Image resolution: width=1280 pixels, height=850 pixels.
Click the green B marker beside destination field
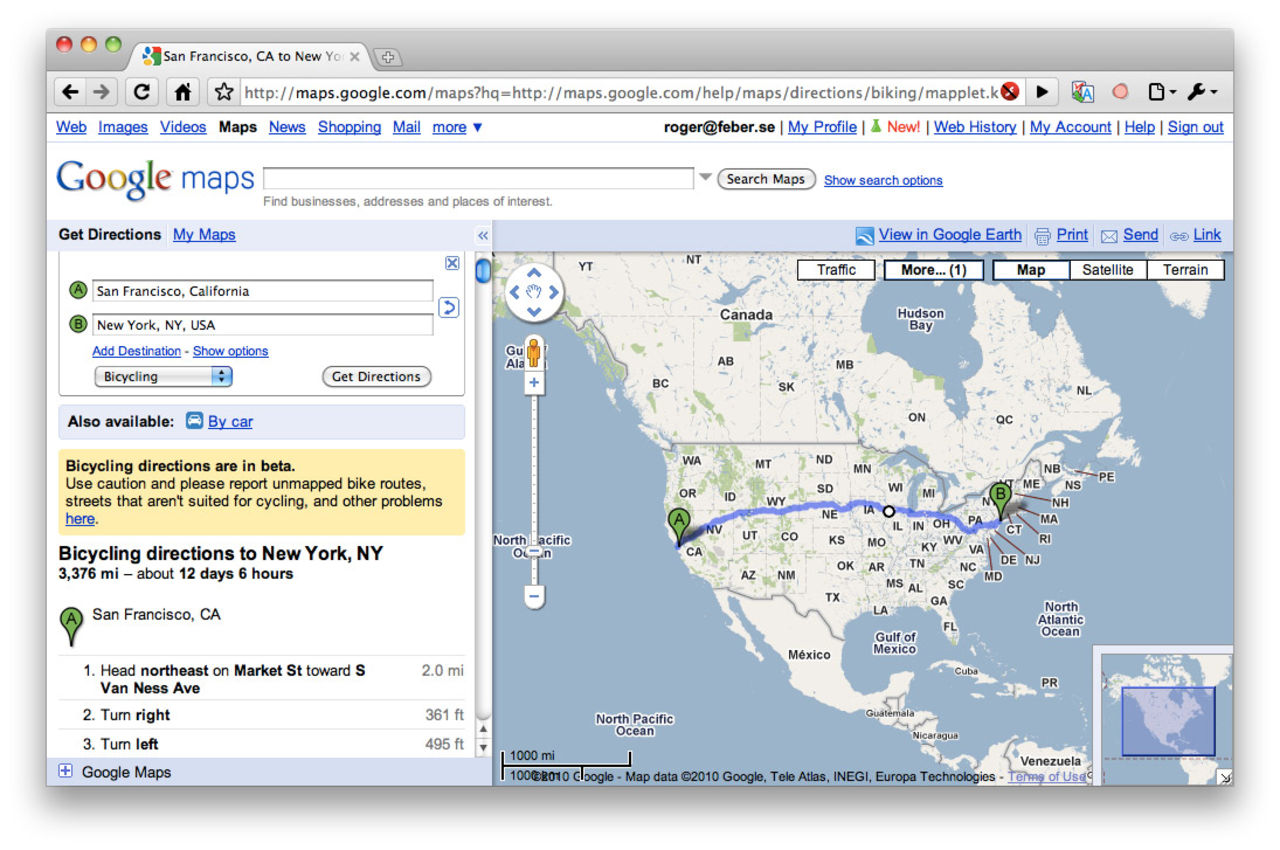pos(78,324)
